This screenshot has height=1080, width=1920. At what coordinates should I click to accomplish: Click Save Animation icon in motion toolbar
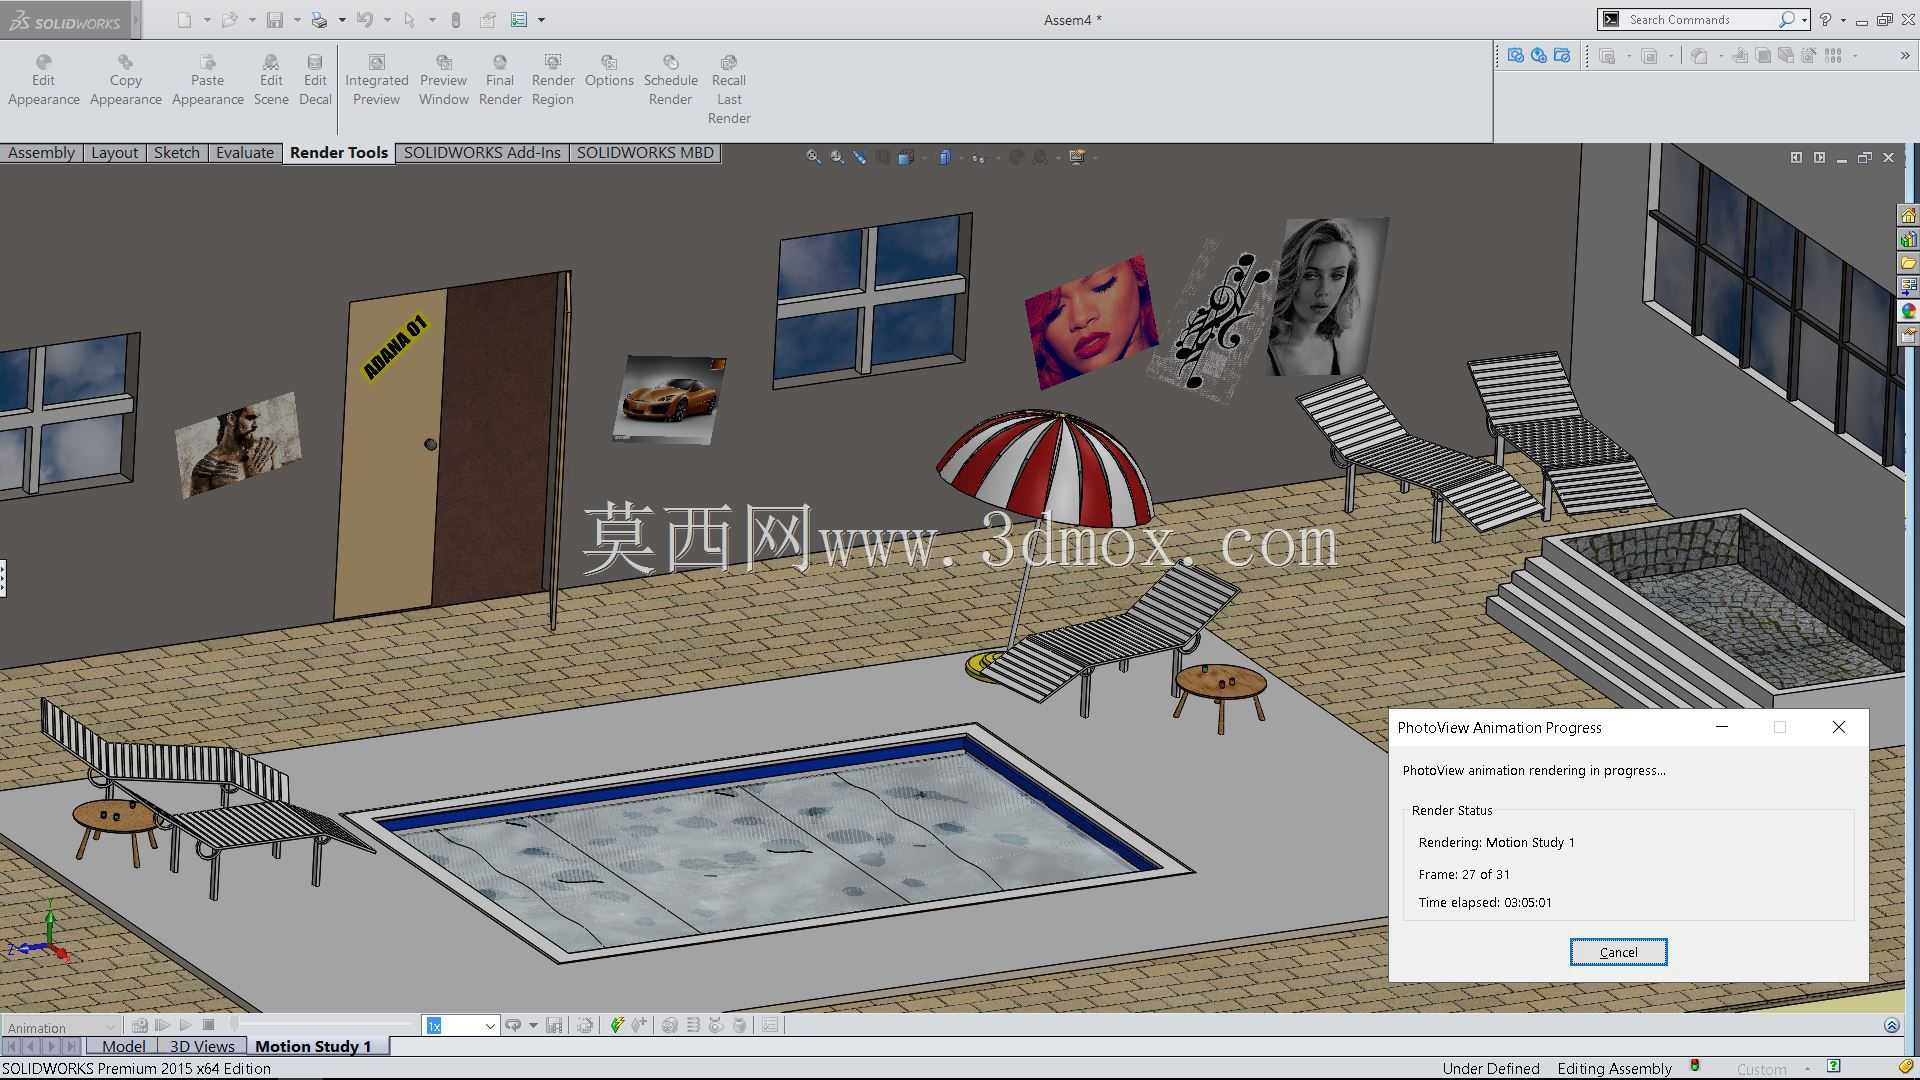(x=554, y=1025)
